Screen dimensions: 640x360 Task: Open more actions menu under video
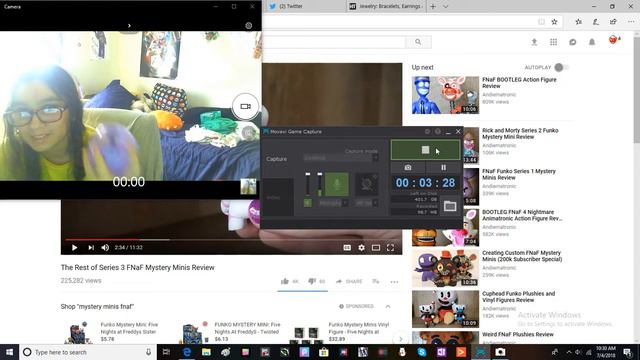pyautogui.click(x=394, y=282)
